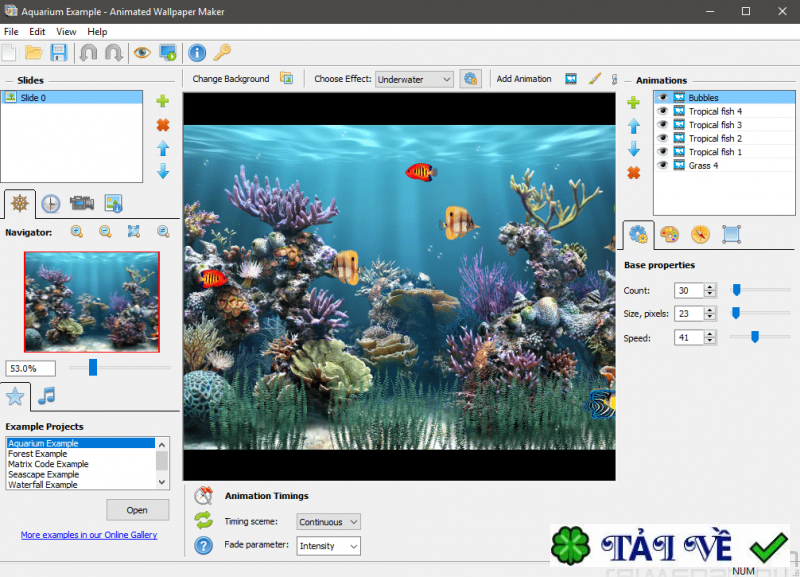800x577 pixels.
Task: Move animation up with the blue arrow
Action: (633, 126)
